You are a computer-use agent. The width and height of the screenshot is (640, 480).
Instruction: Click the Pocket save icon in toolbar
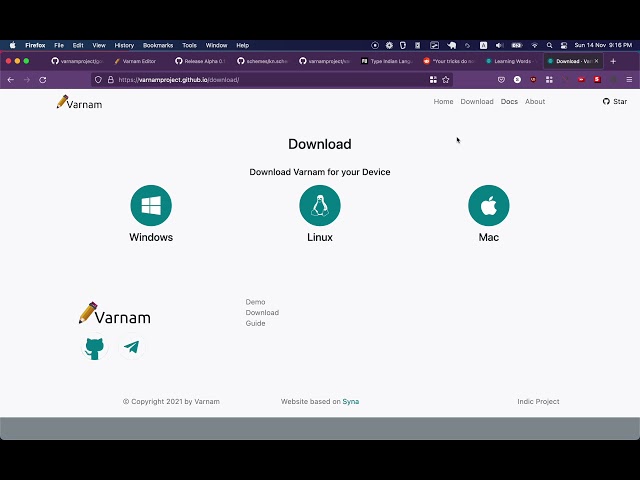[501, 80]
